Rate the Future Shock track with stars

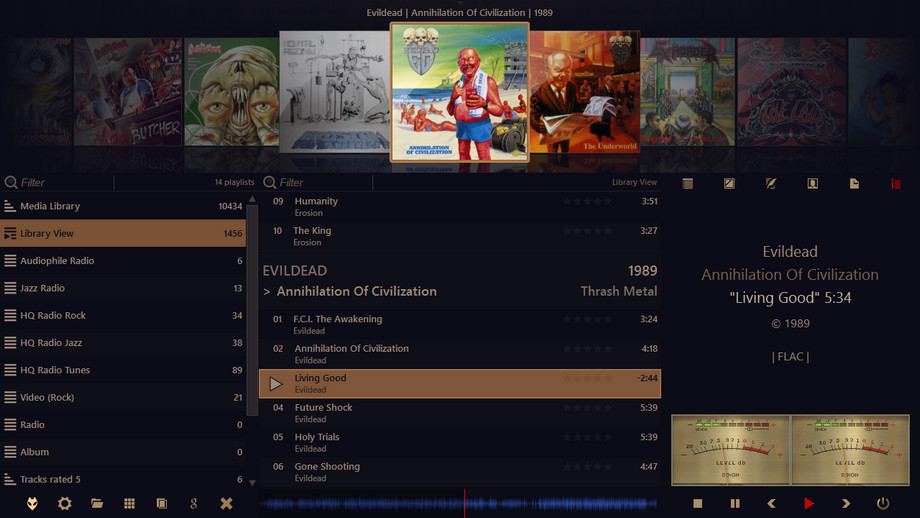coord(587,407)
